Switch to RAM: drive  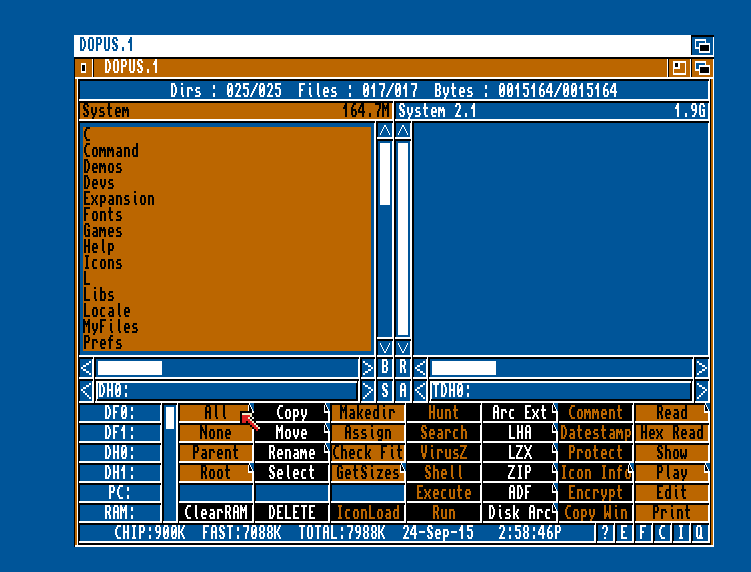pos(120,513)
